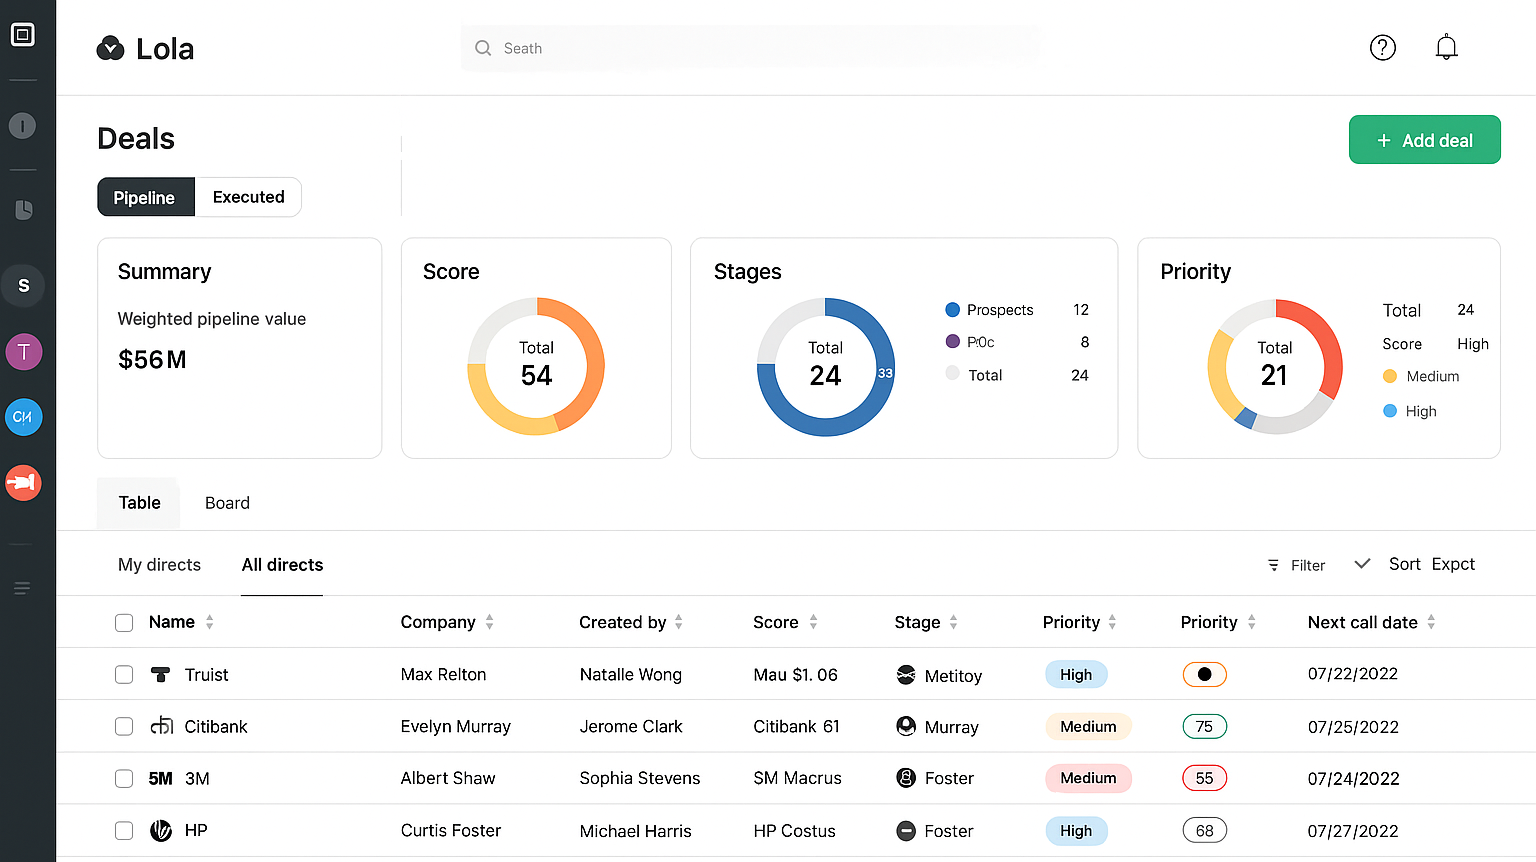Expand the Sort dropdown chevron
This screenshot has height=862, width=1536.
pyautogui.click(x=1361, y=564)
